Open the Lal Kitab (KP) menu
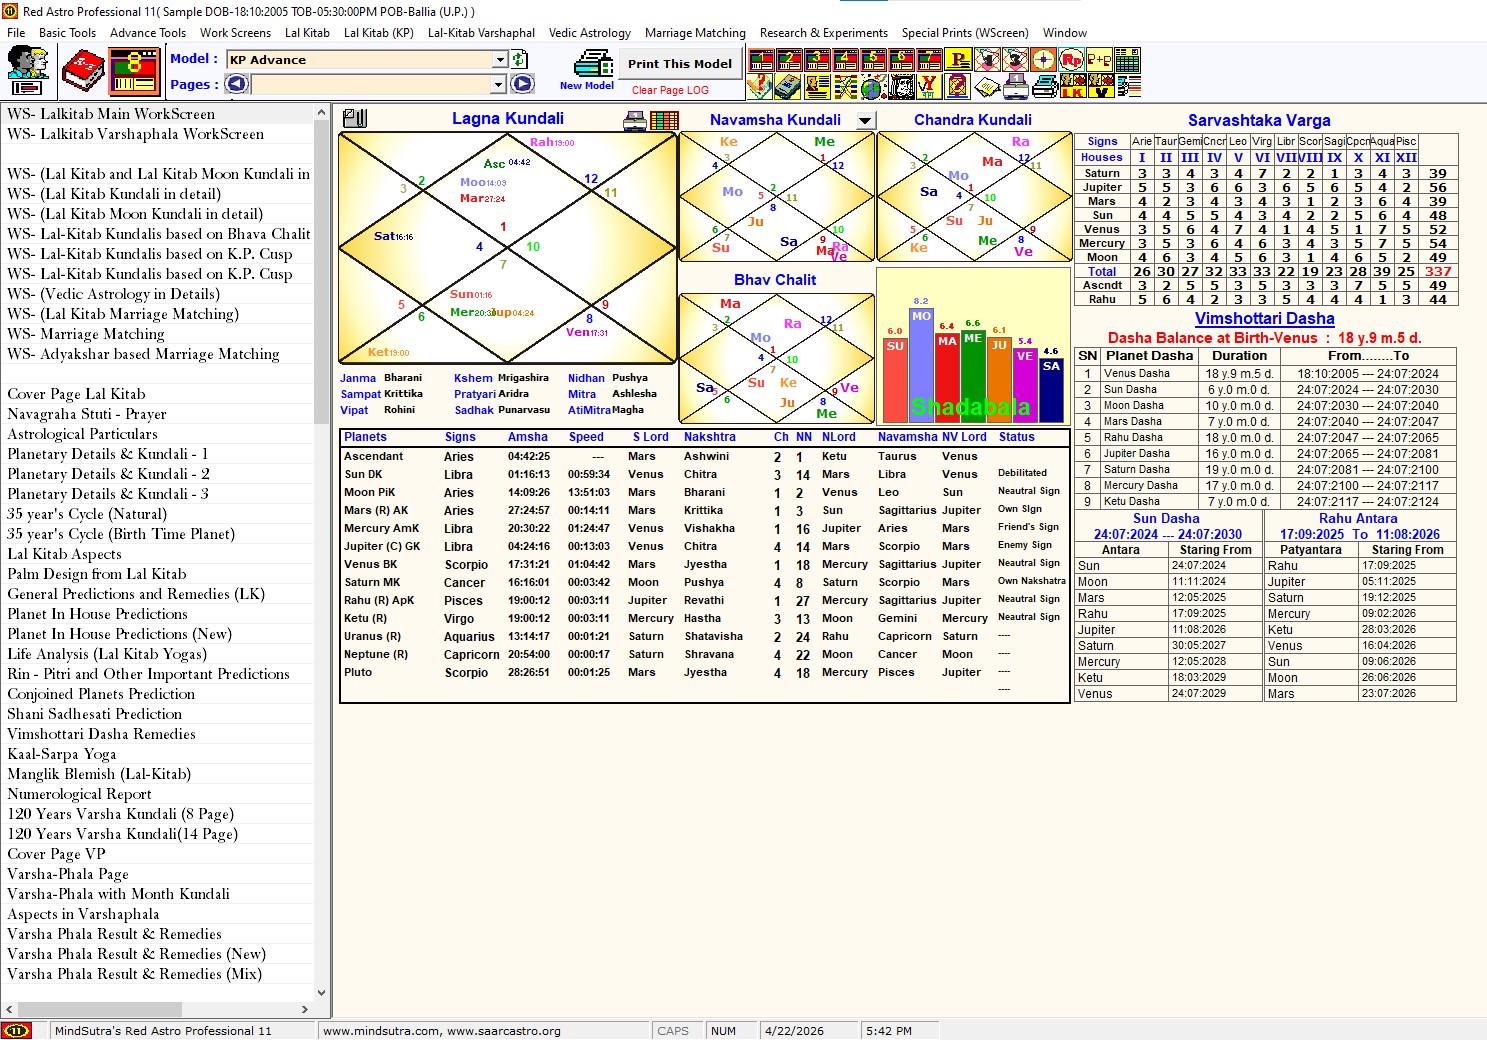 click(379, 33)
